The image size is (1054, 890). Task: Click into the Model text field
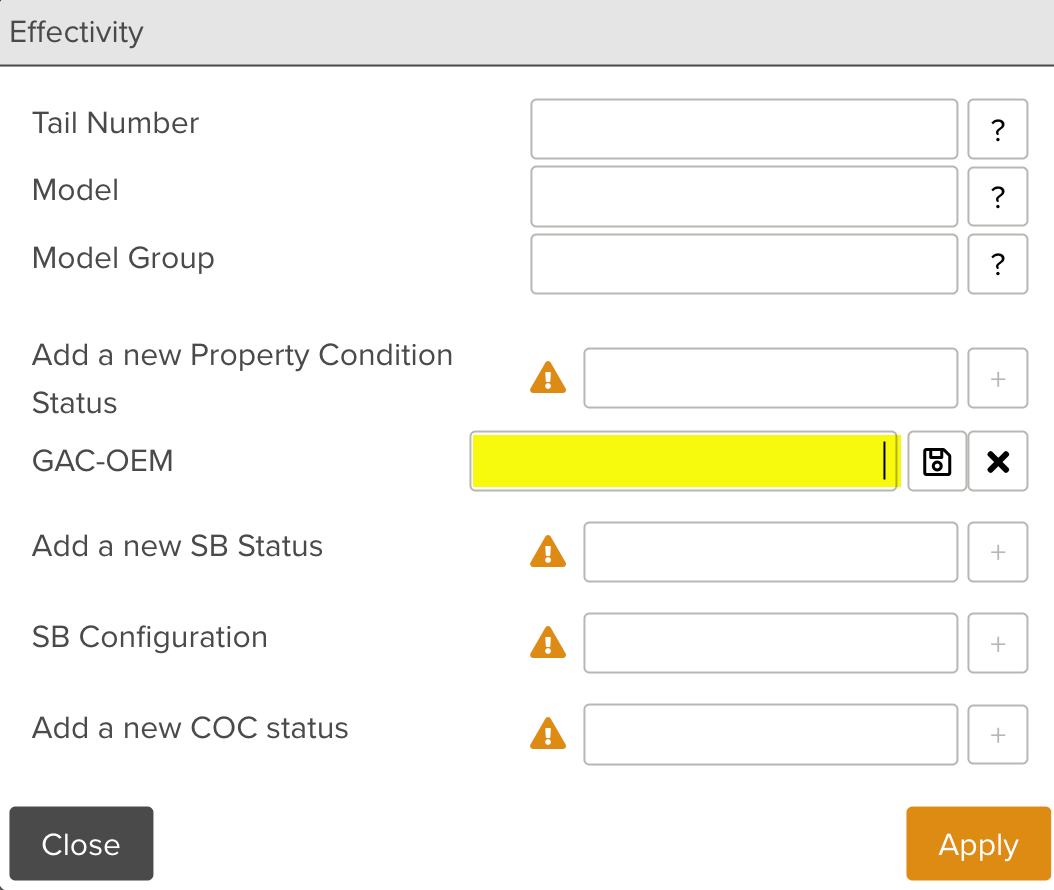click(744, 197)
